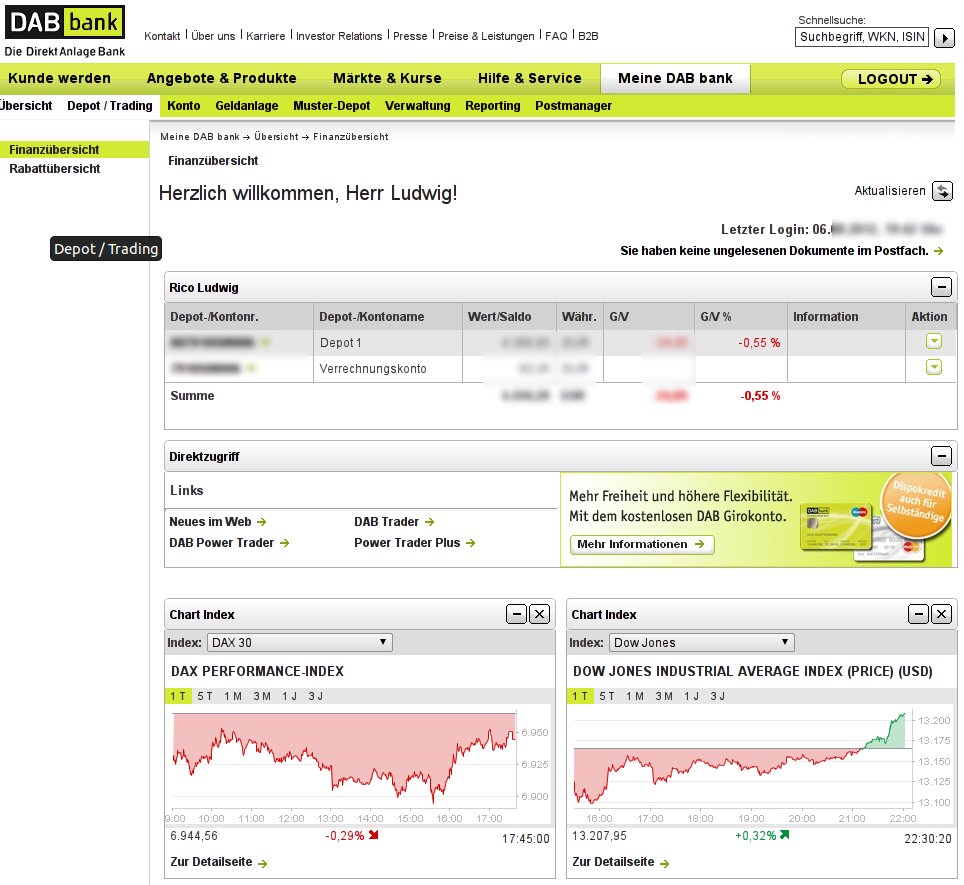Click arrow icon next to unread documents message
Image resolution: width=964 pixels, height=885 pixels.
(x=938, y=251)
